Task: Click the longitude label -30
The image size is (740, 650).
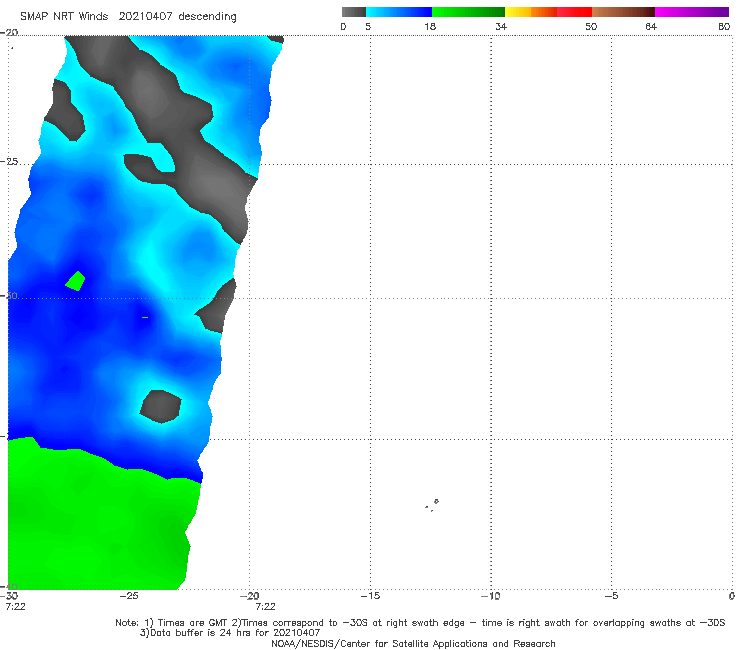Action: (x=9, y=596)
